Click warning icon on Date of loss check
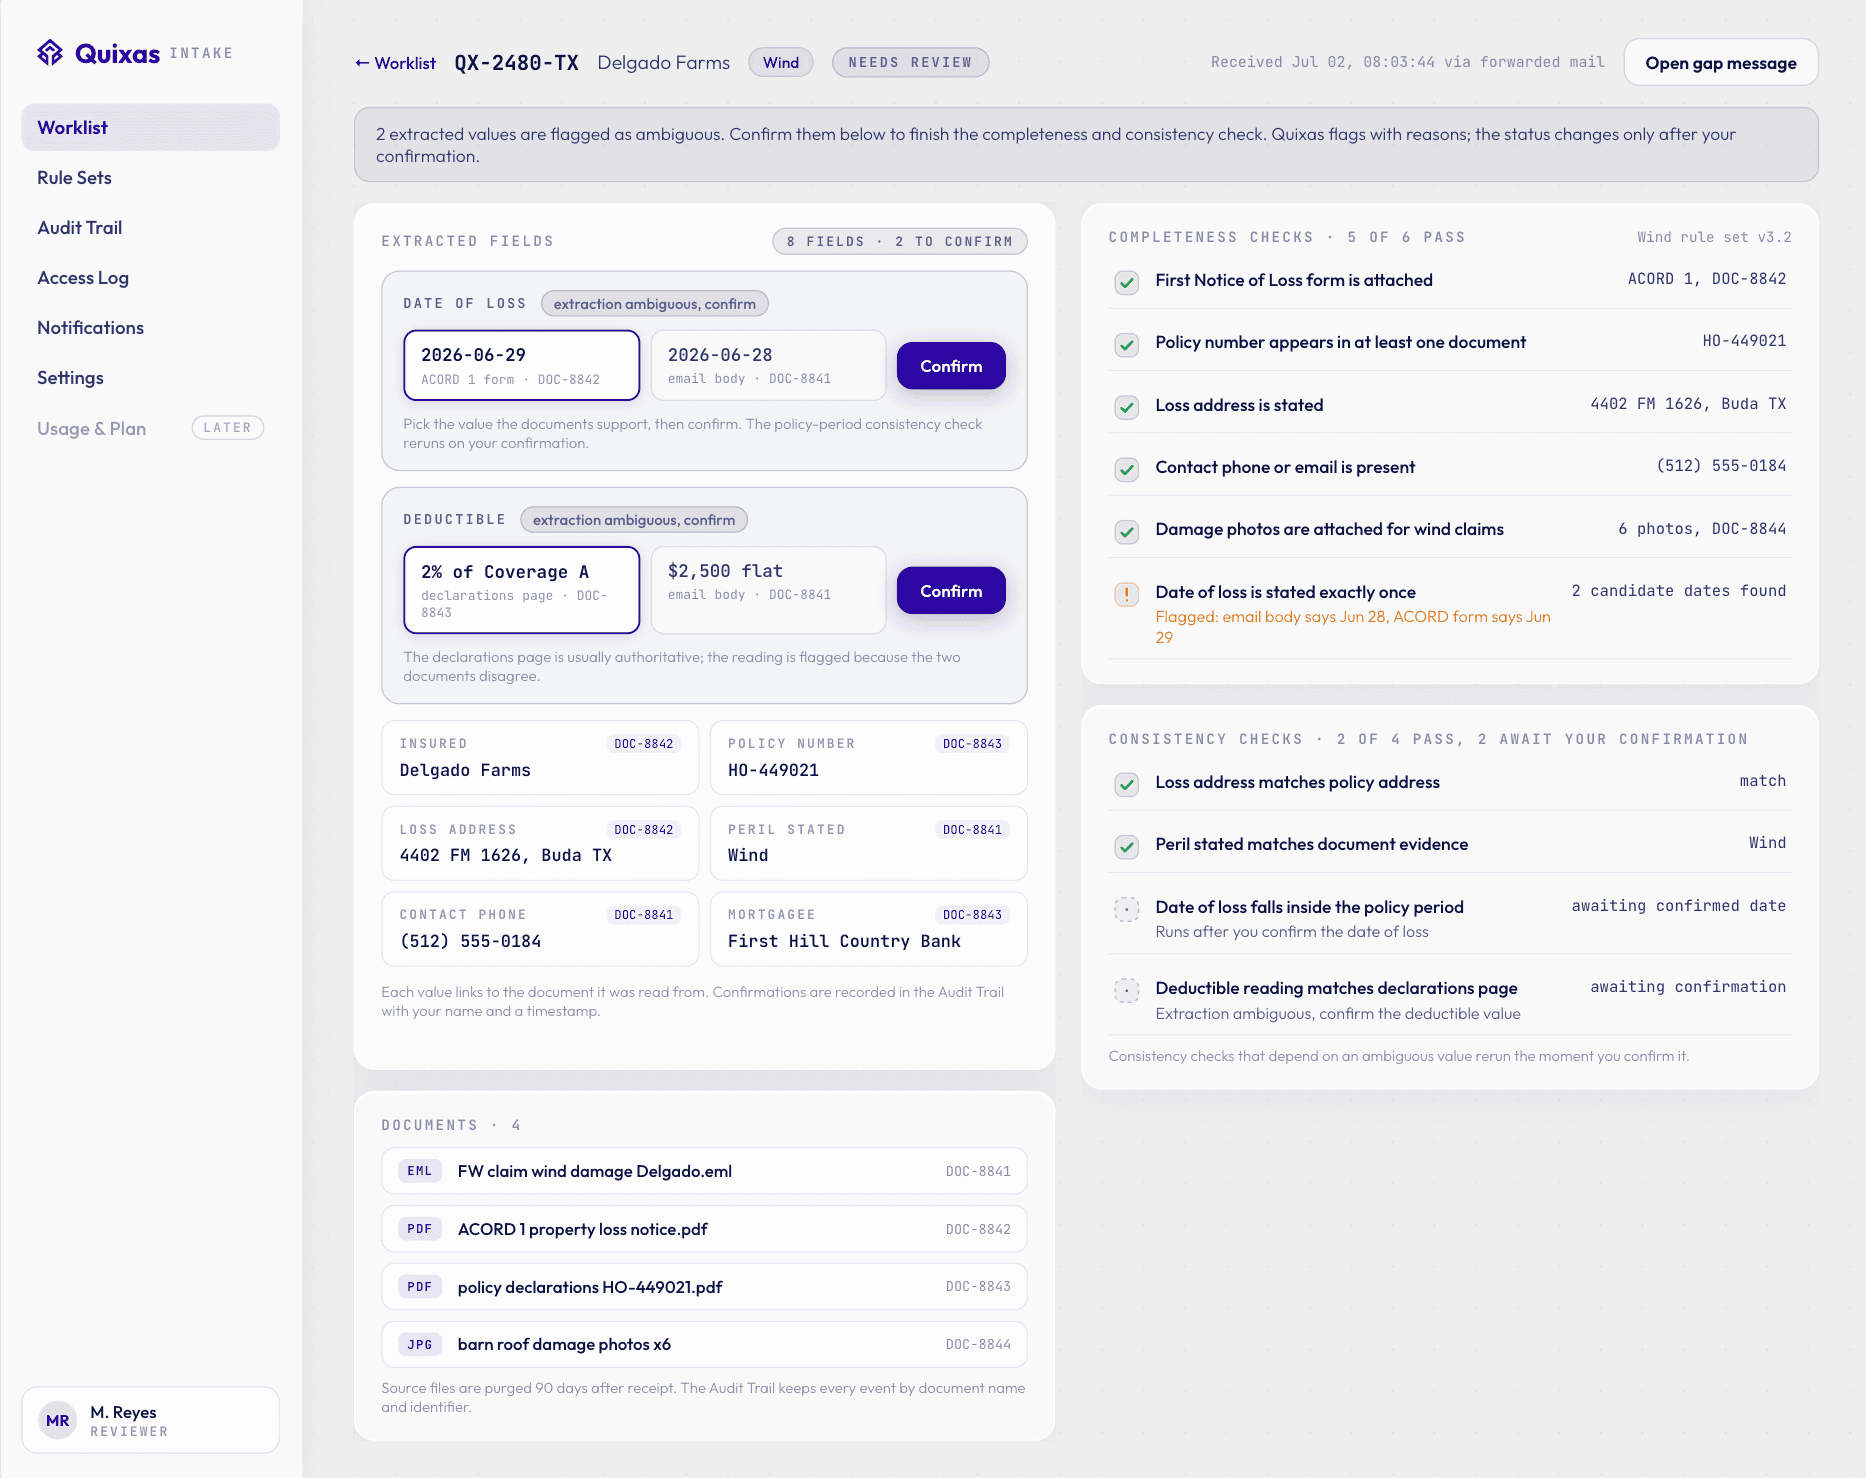The width and height of the screenshot is (1866, 1478). coord(1127,594)
